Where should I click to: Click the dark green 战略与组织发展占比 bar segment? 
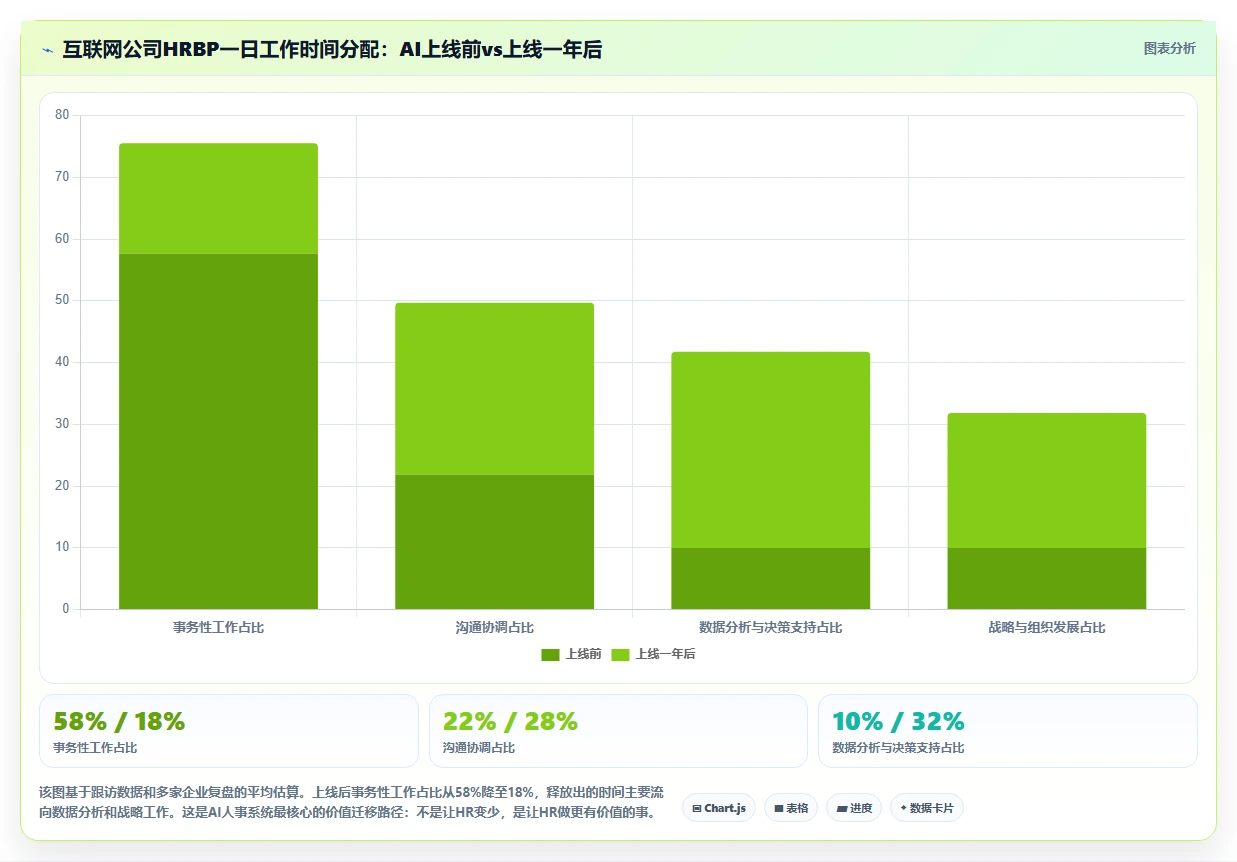click(x=1046, y=578)
